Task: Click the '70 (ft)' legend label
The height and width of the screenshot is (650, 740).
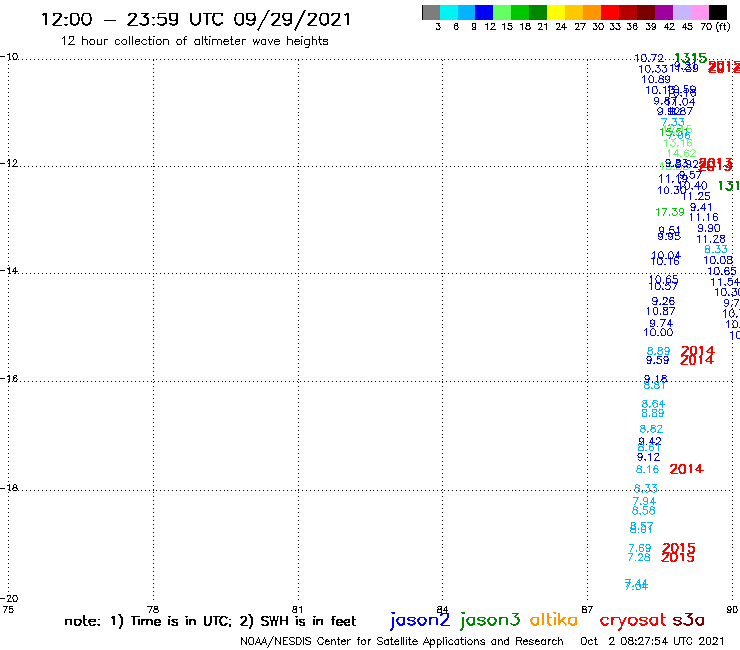Action: pyautogui.click(x=715, y=27)
